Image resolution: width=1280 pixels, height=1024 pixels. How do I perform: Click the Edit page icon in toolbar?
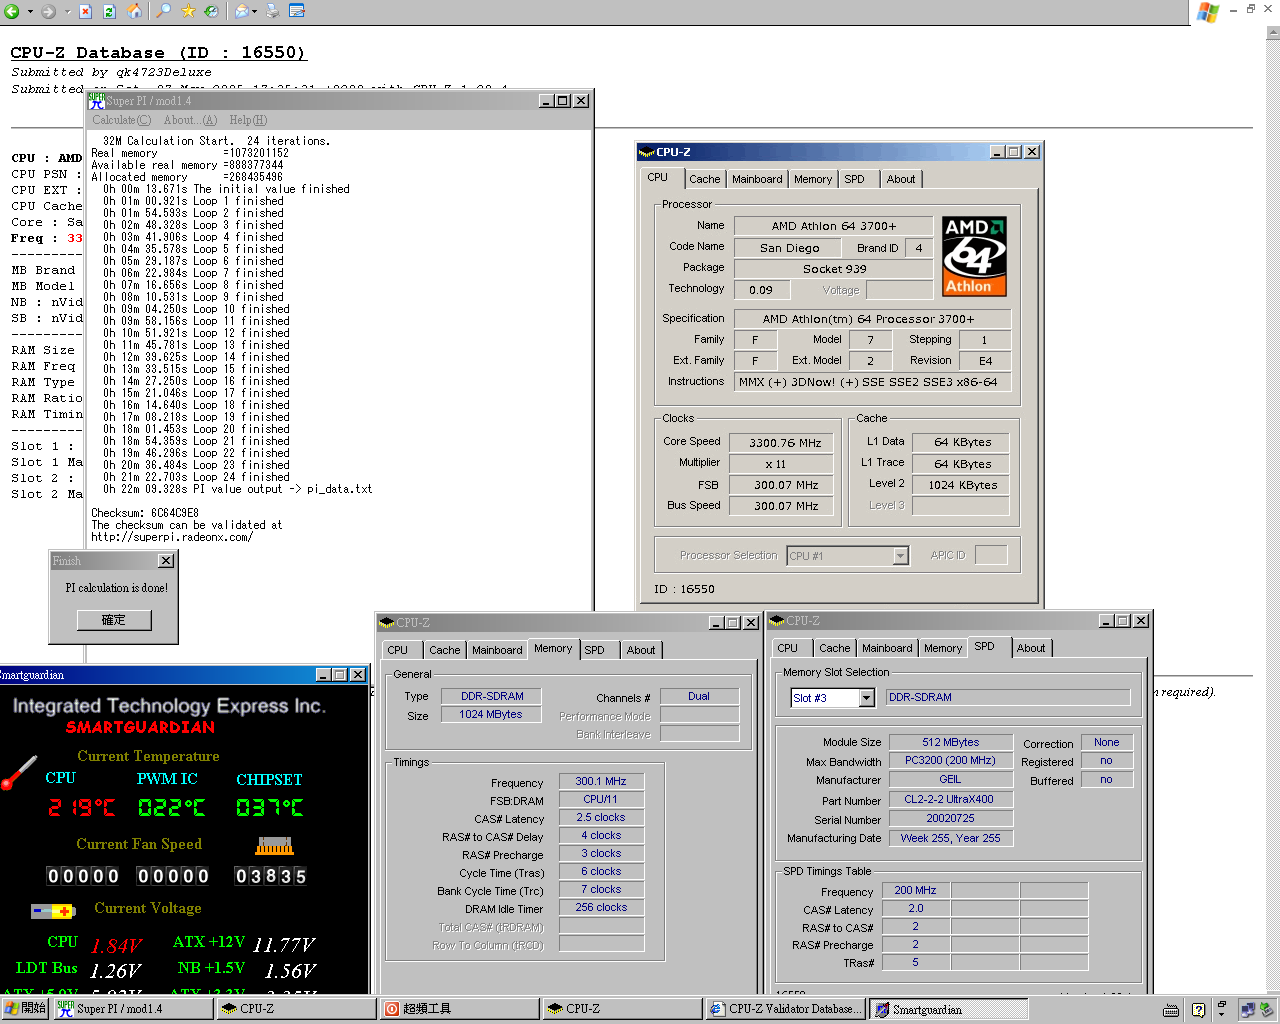click(297, 11)
